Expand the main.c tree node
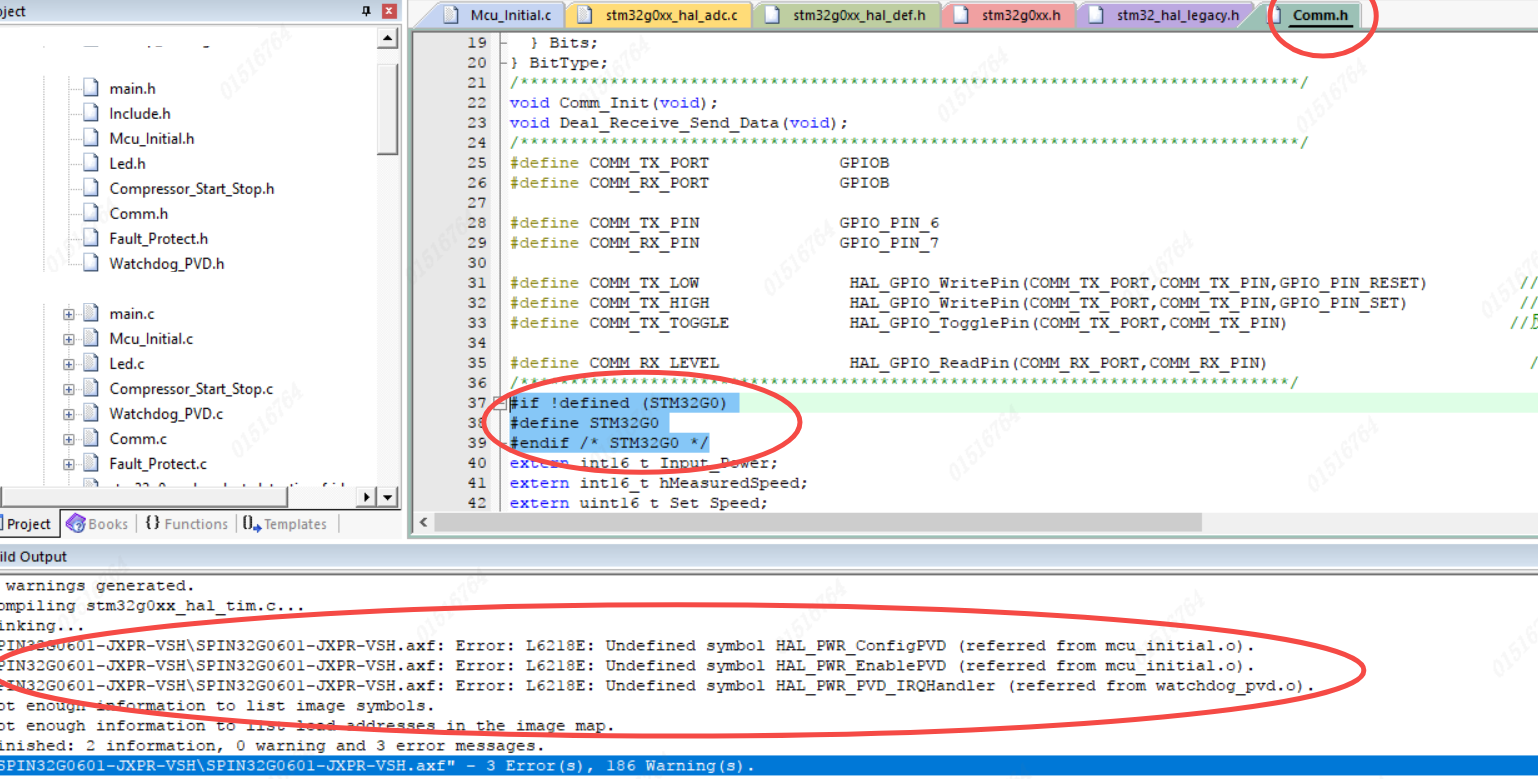Screen dimensions: 1538x779 (x=69, y=314)
